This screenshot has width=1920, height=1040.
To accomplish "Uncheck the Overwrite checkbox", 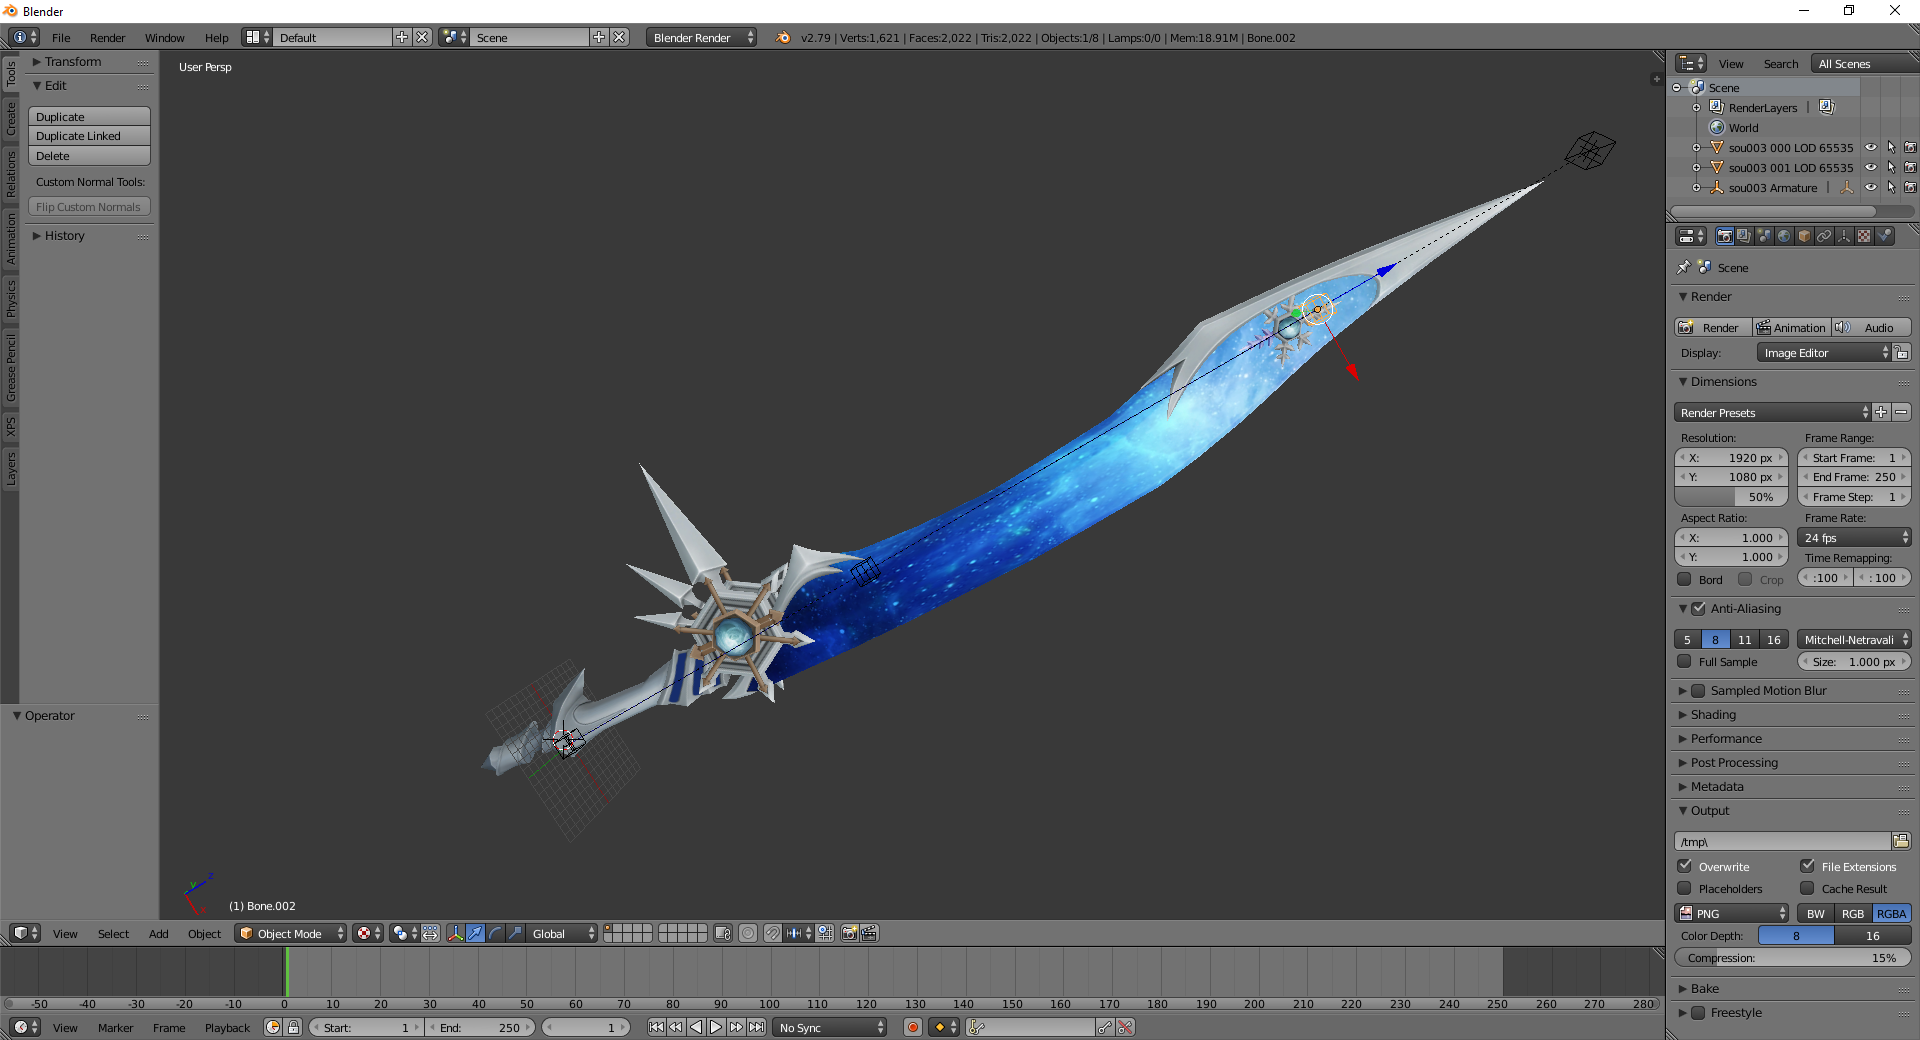I will coord(1684,866).
